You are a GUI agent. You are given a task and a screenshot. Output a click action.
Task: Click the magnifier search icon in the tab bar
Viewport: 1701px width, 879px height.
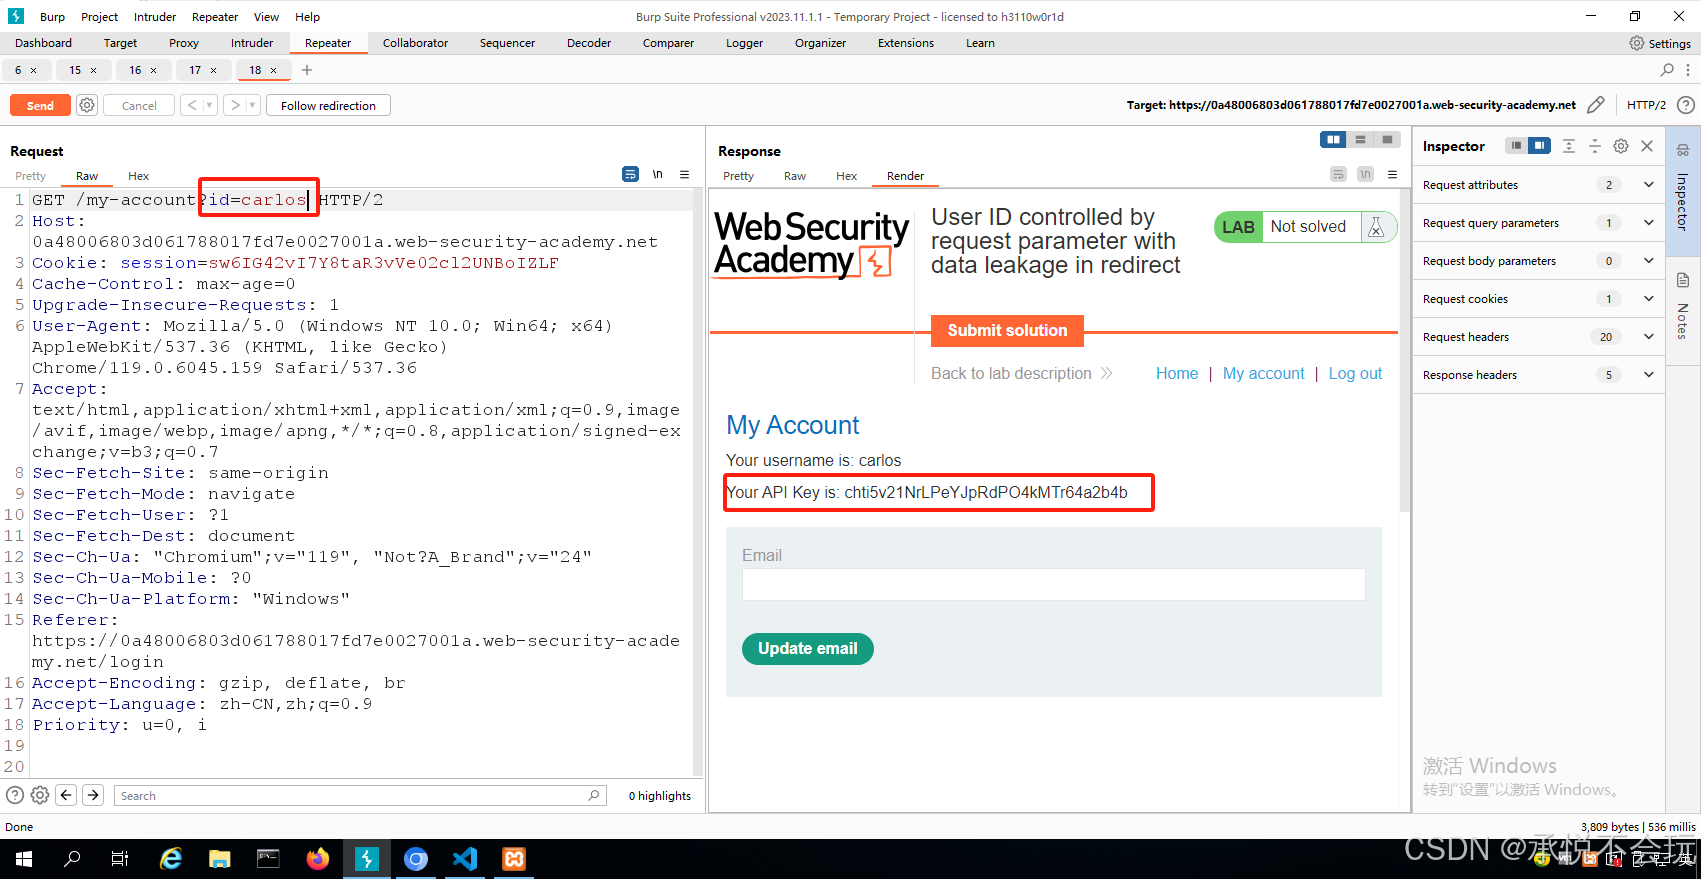point(1667,70)
